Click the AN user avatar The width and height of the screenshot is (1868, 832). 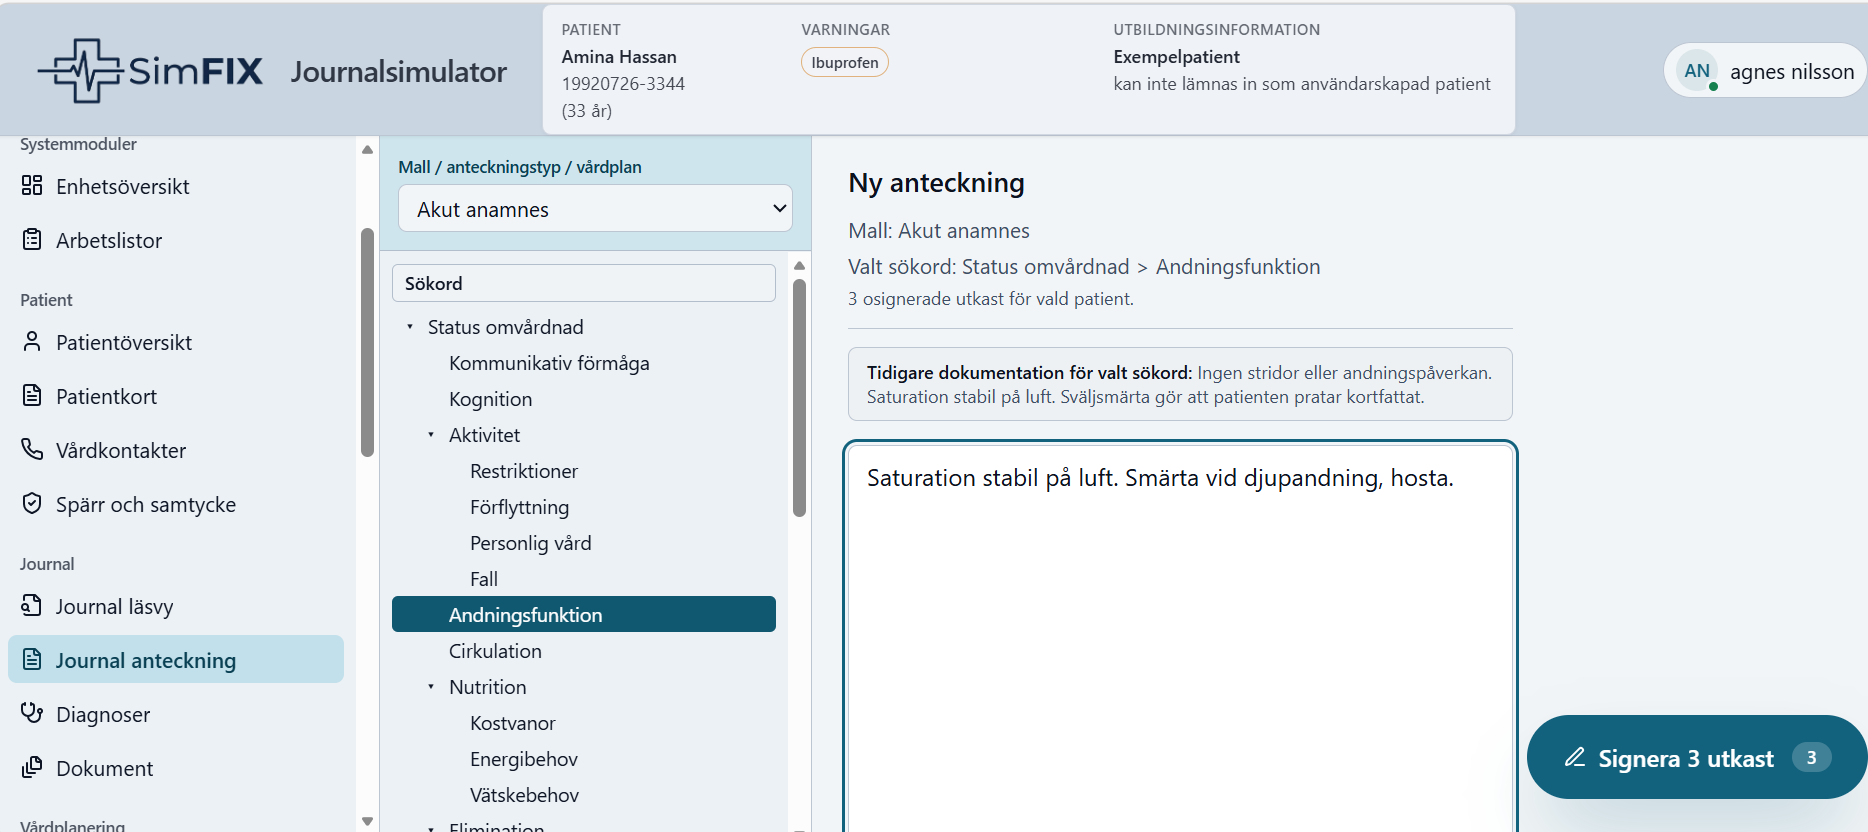click(1697, 71)
